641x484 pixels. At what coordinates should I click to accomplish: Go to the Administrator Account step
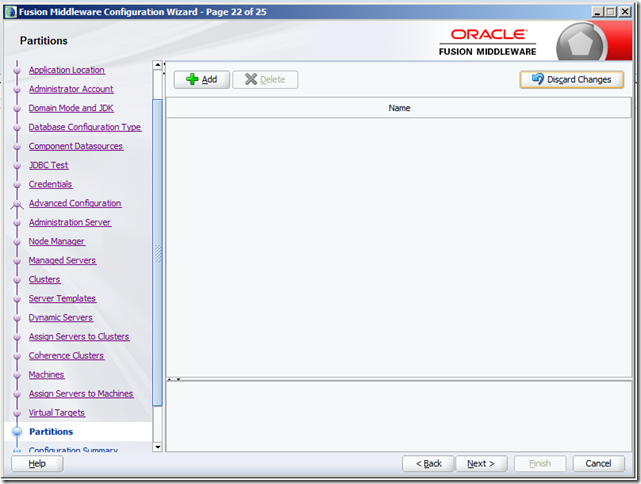click(71, 89)
